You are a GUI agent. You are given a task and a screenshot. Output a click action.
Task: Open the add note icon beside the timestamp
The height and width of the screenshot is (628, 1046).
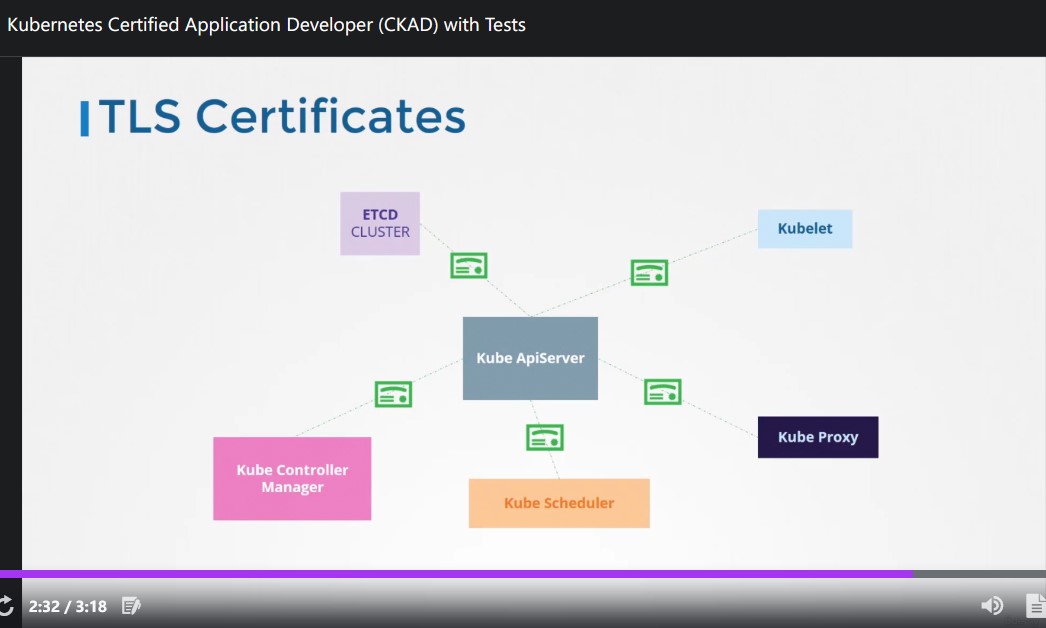pyautogui.click(x=131, y=606)
